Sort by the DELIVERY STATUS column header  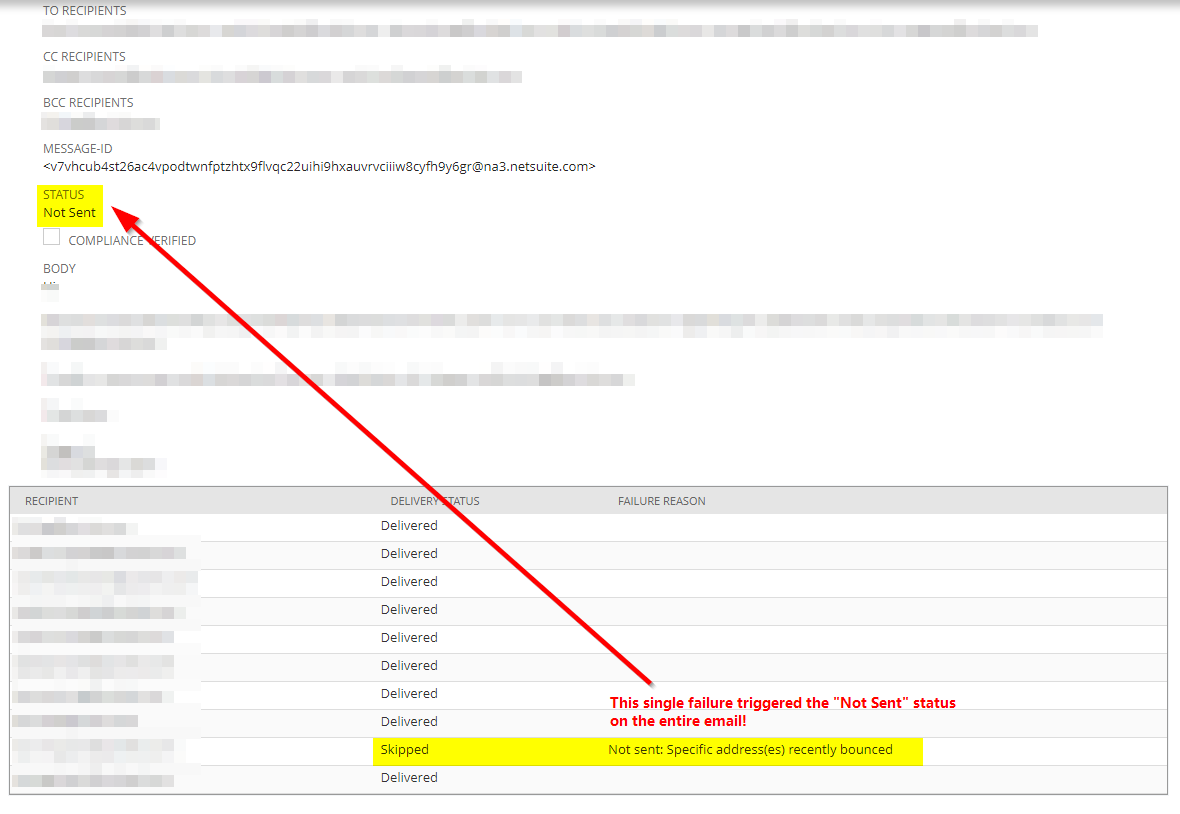434,500
